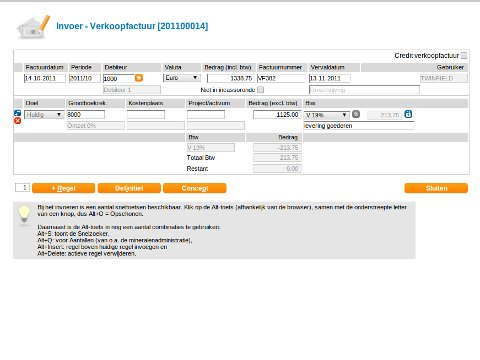Screen dimensions: 480x360
Task: Click the Debiteur column header
Action: [132, 67]
